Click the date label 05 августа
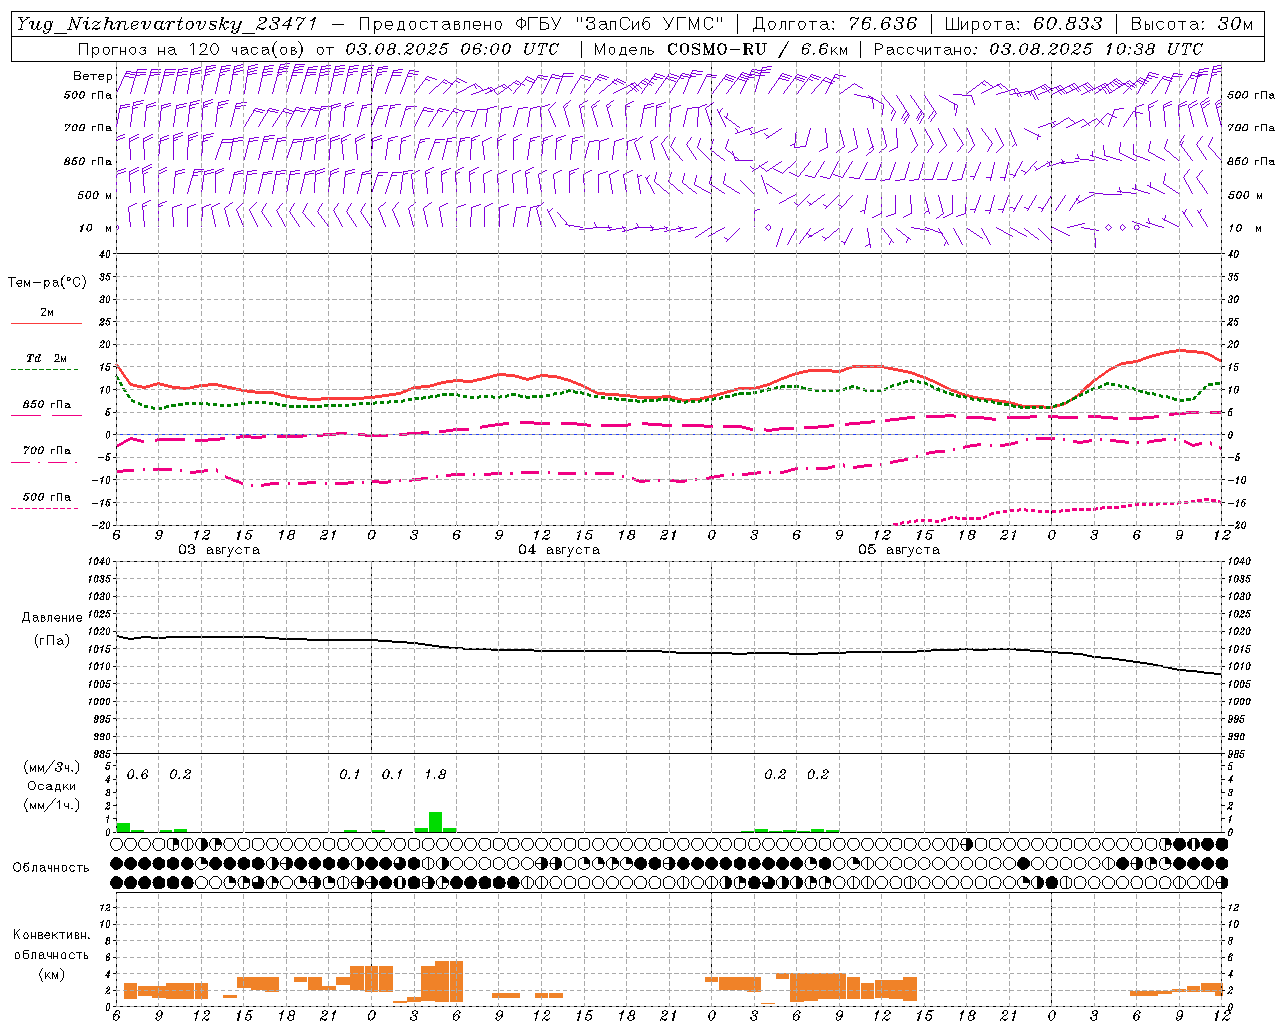1280x1024 pixels. coord(899,550)
